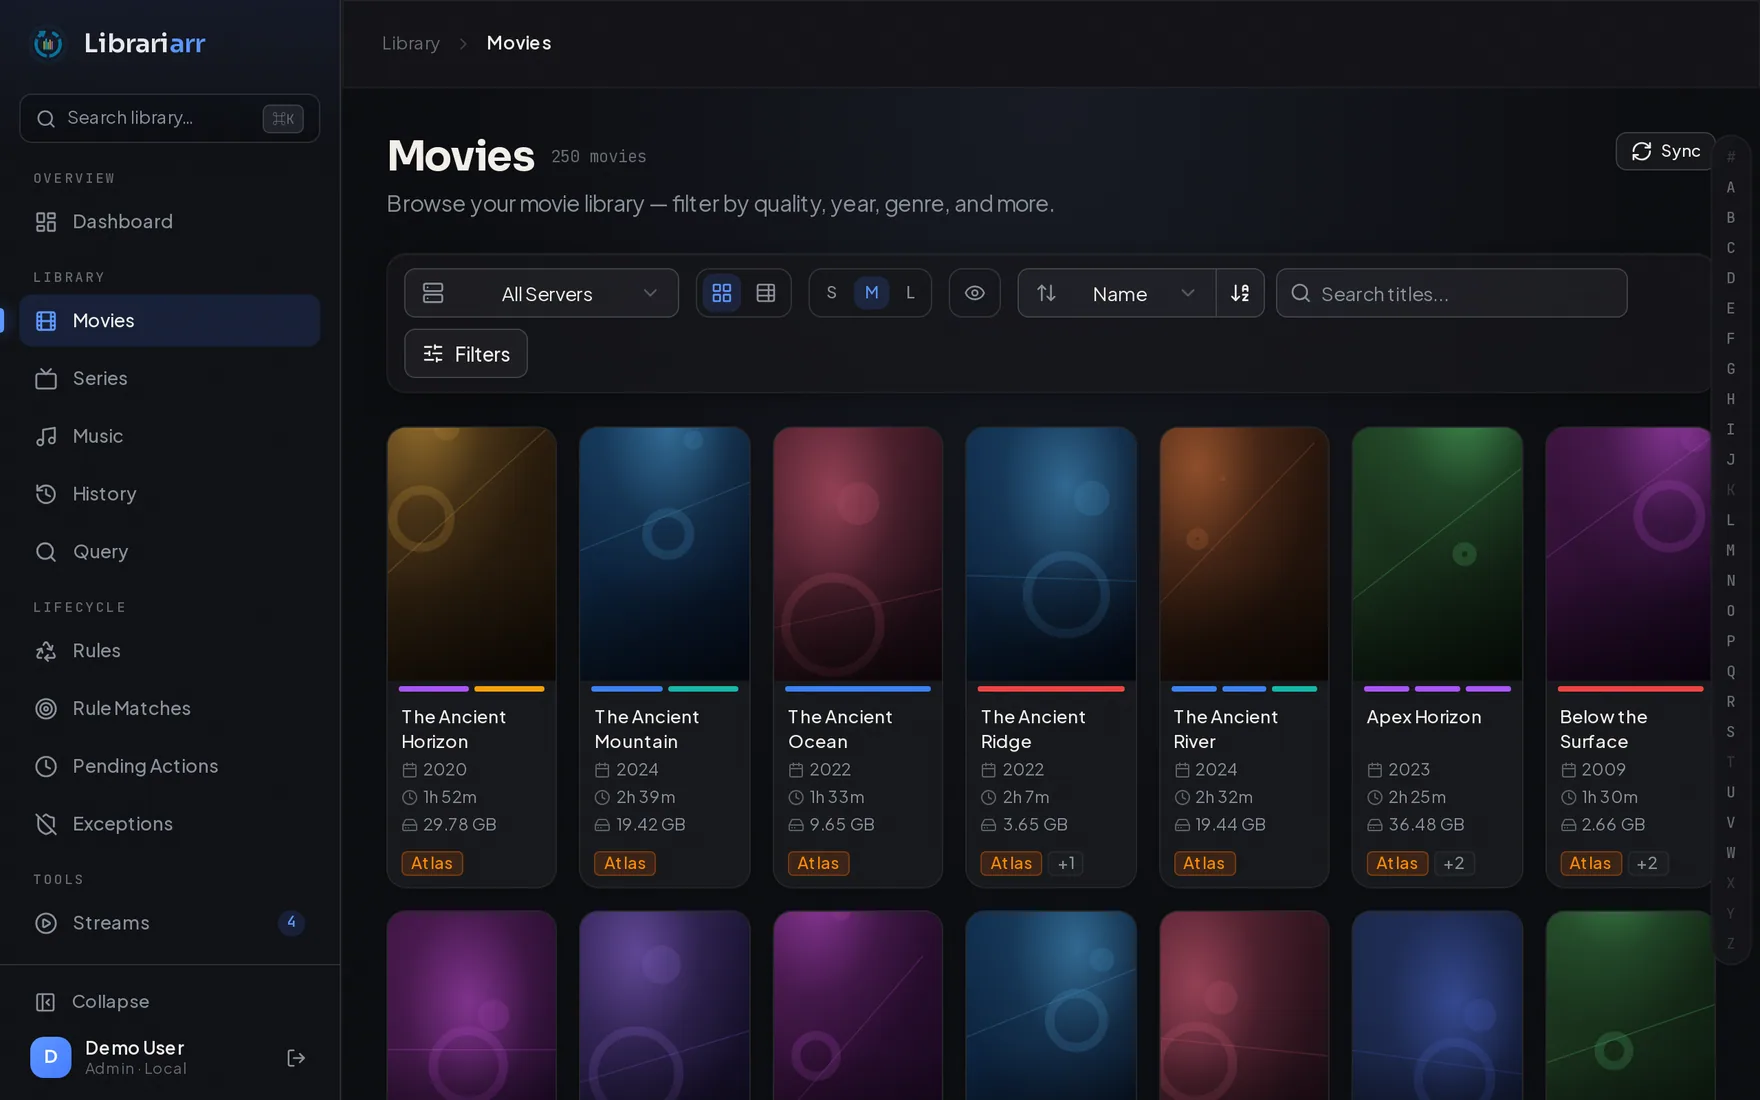Click the Streams count badge 4

point(291,922)
